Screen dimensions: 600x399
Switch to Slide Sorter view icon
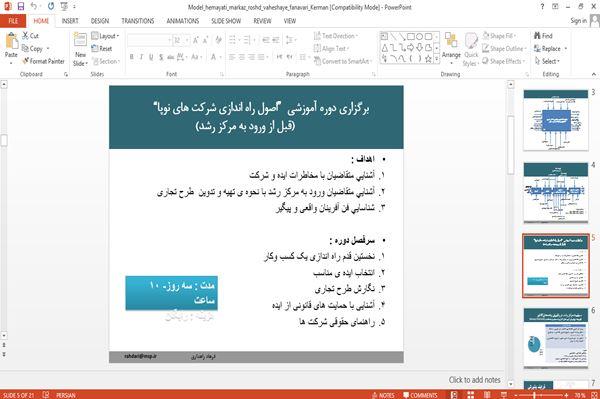[x=470, y=395]
